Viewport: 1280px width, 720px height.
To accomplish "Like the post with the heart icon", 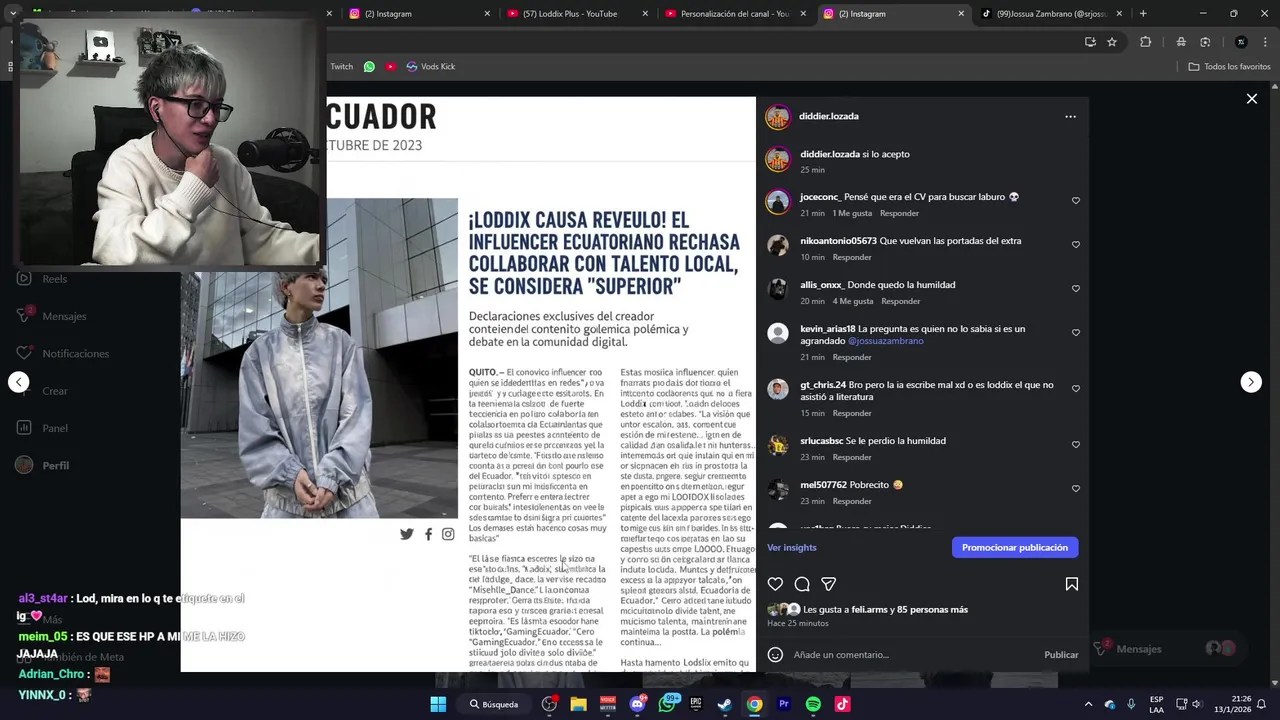I will tap(775, 584).
